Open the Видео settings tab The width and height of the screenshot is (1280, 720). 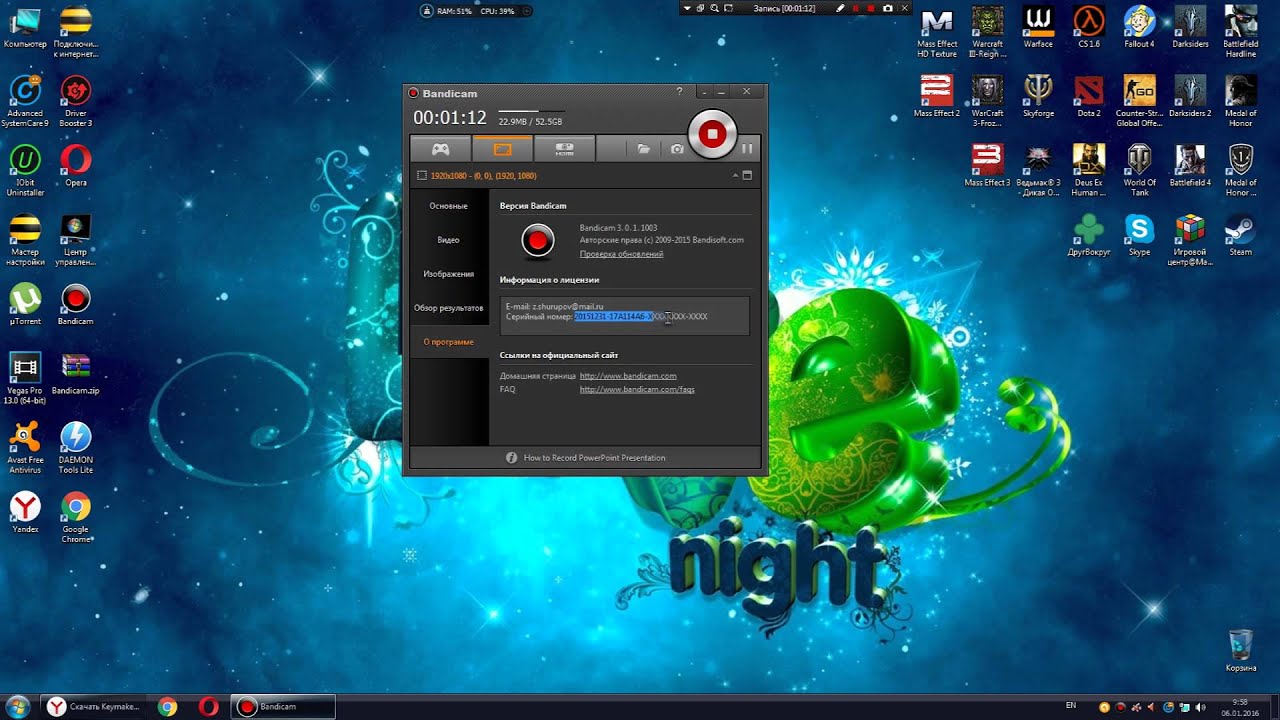point(449,240)
